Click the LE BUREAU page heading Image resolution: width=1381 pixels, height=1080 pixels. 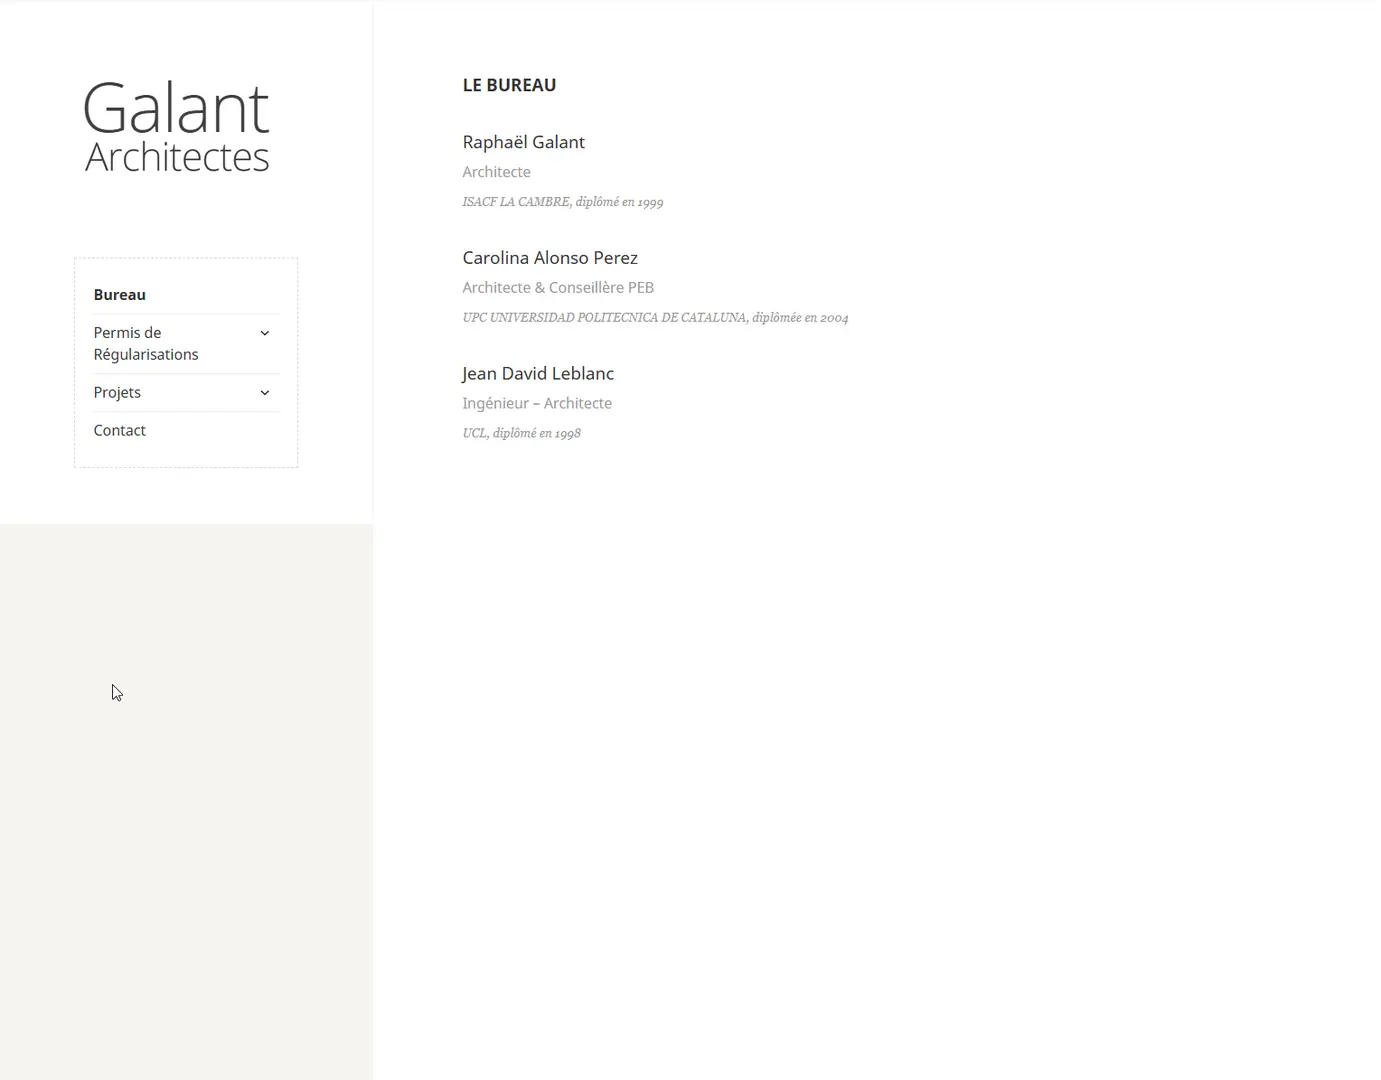509,86
